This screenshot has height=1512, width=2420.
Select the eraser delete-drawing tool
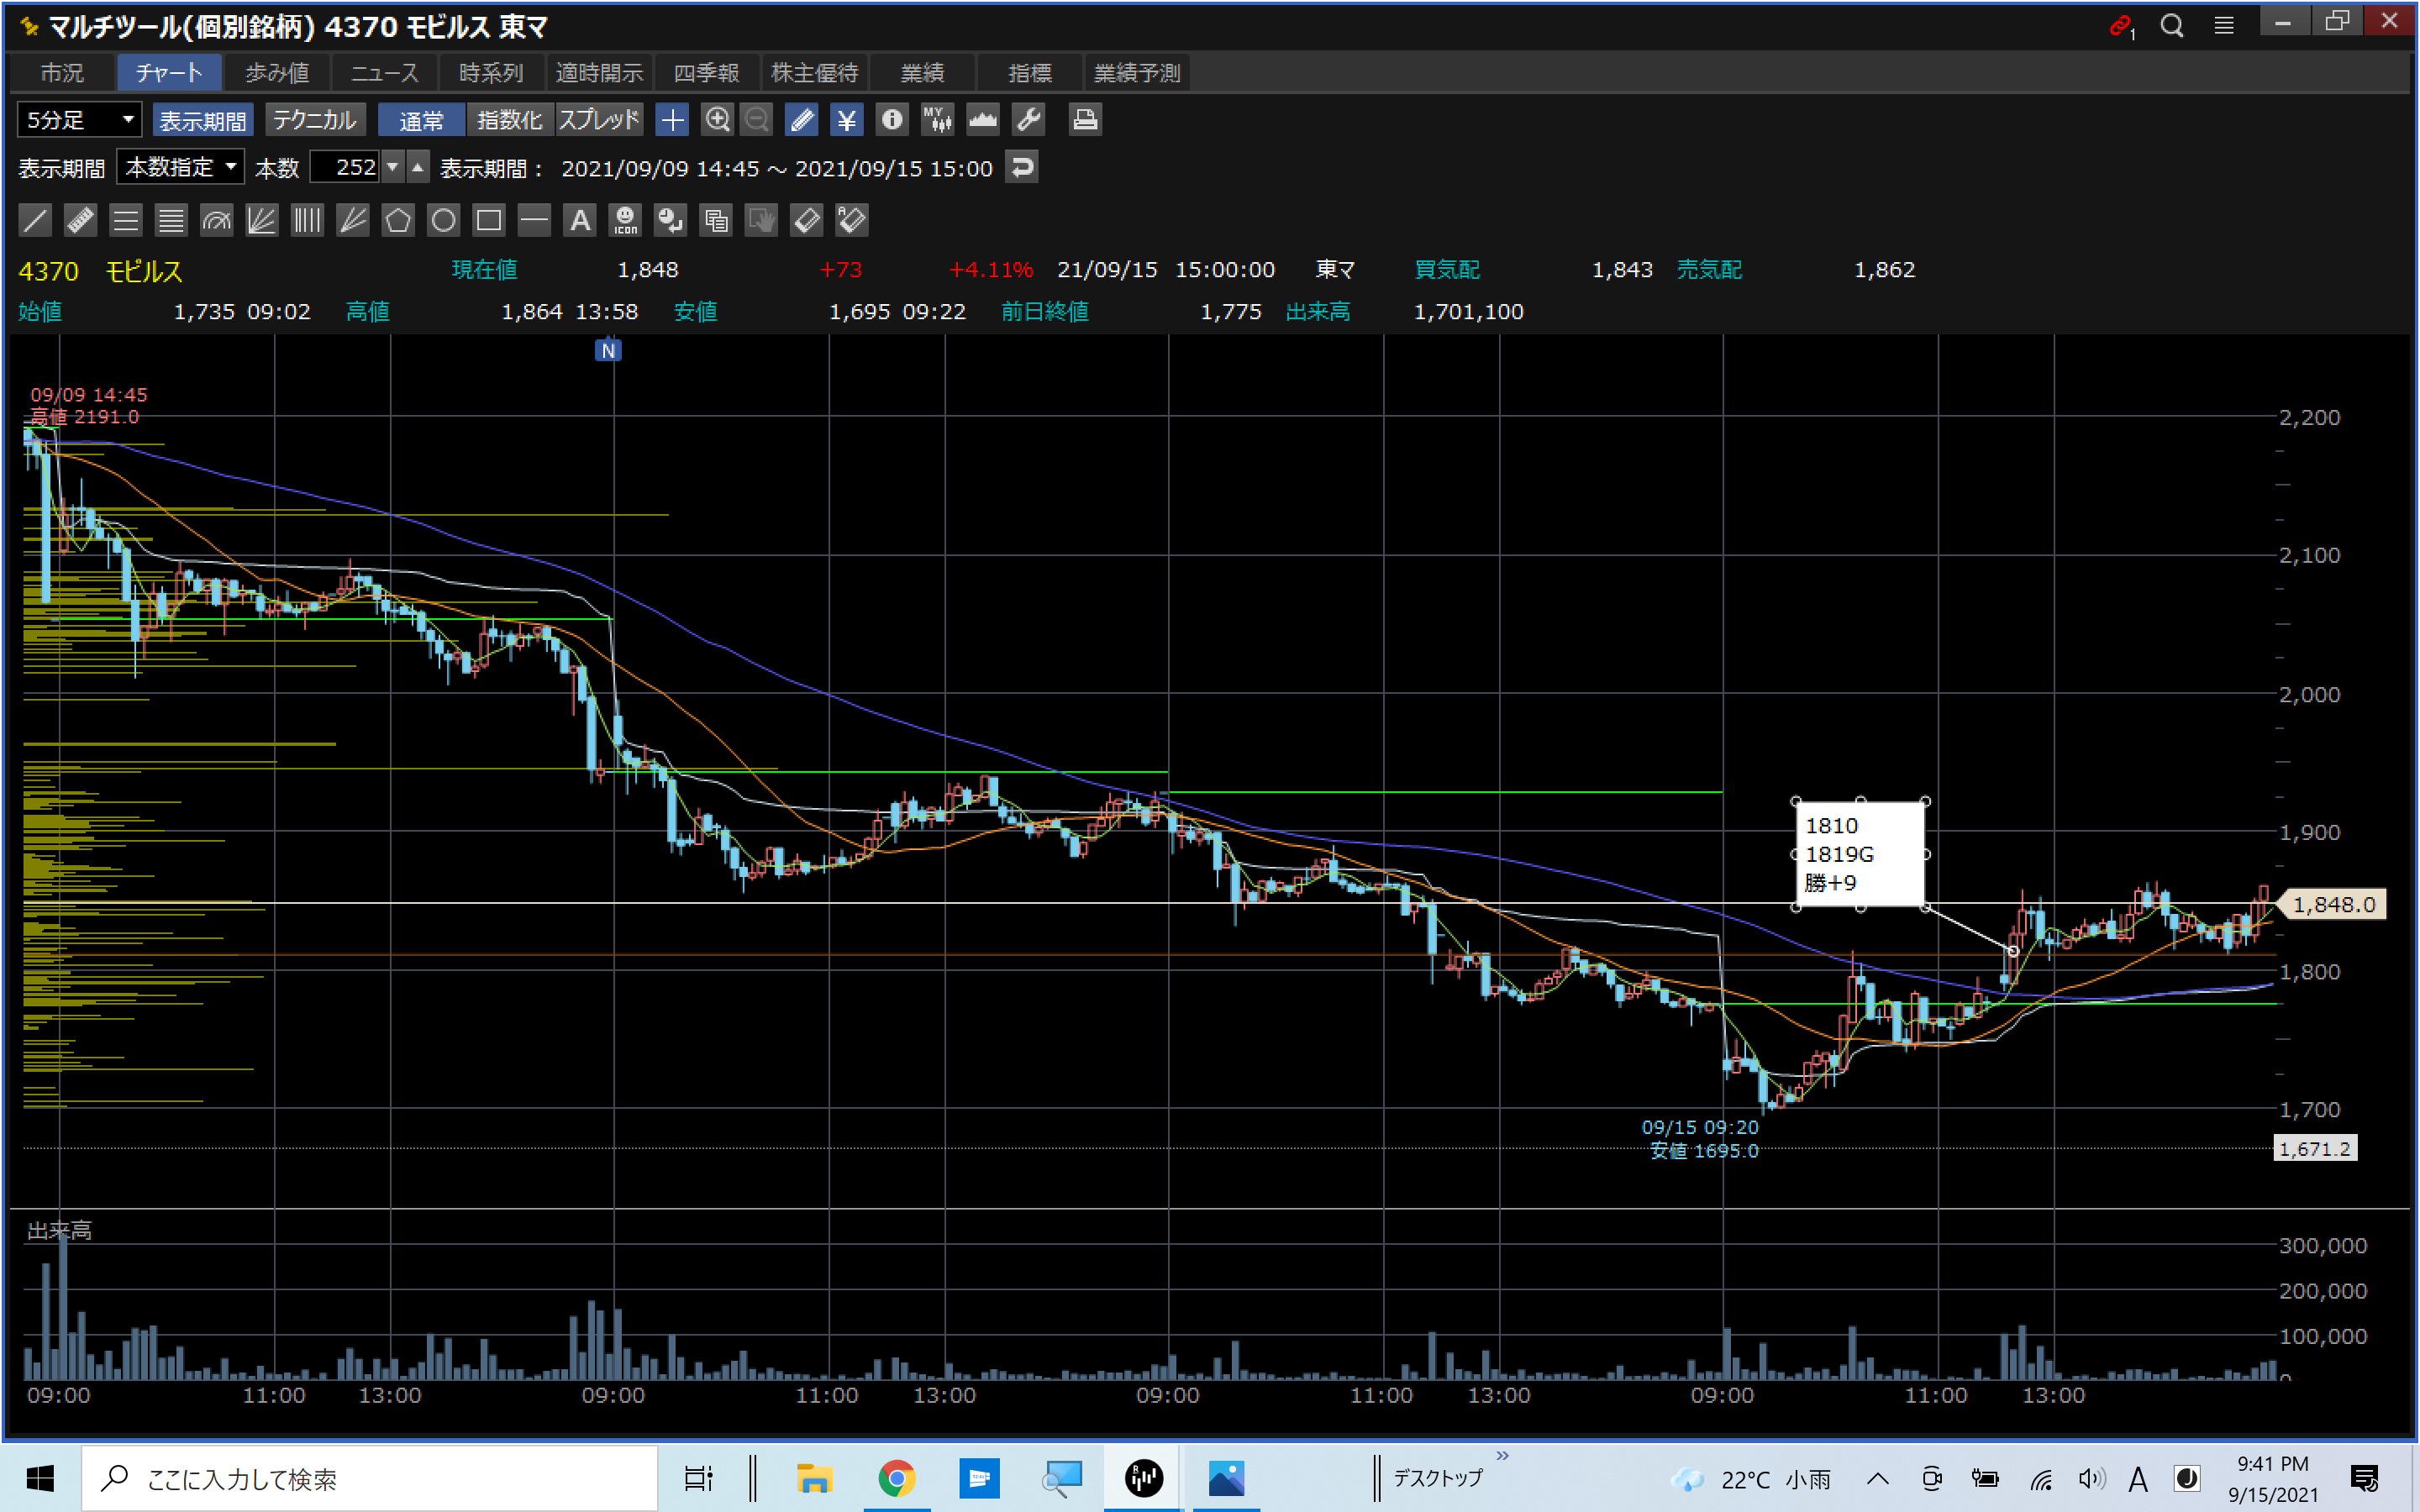pos(806,220)
